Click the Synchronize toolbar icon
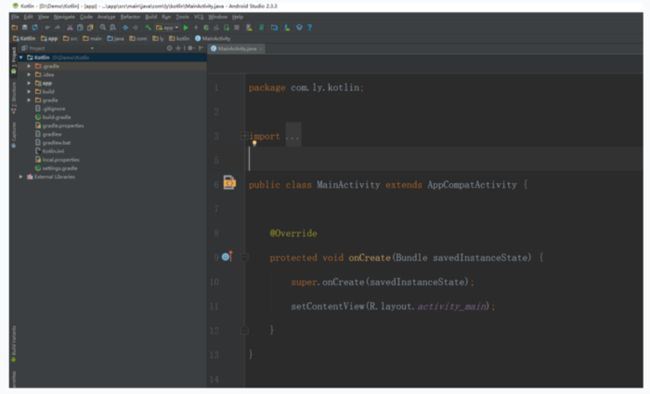Viewport: 650px width, 394px height. (35, 28)
